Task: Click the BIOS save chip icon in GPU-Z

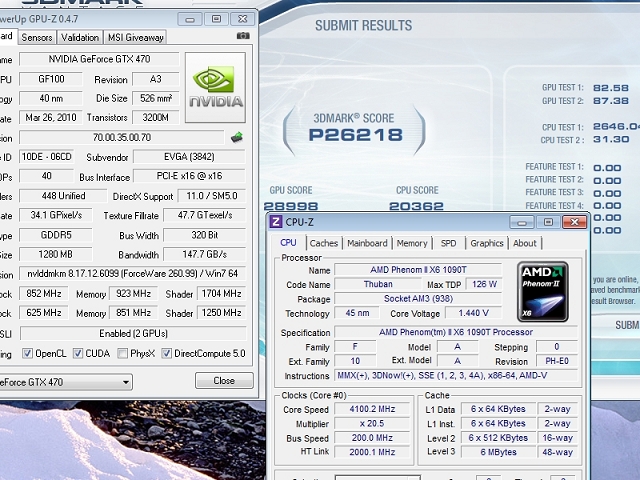Action: pyautogui.click(x=237, y=137)
